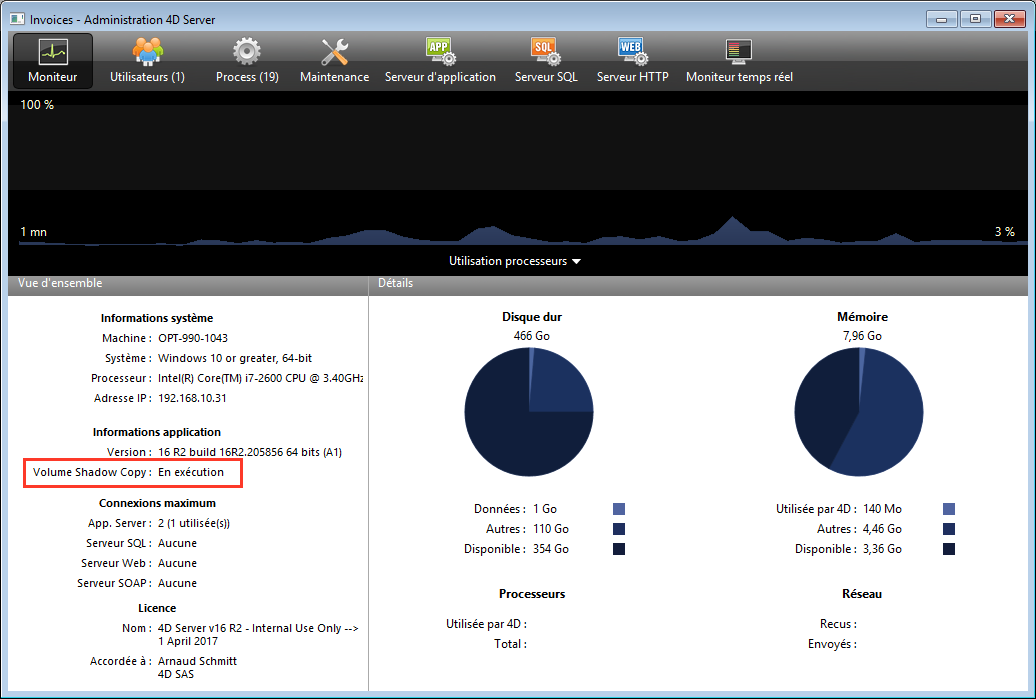Click the app icon in title bar

17,19
